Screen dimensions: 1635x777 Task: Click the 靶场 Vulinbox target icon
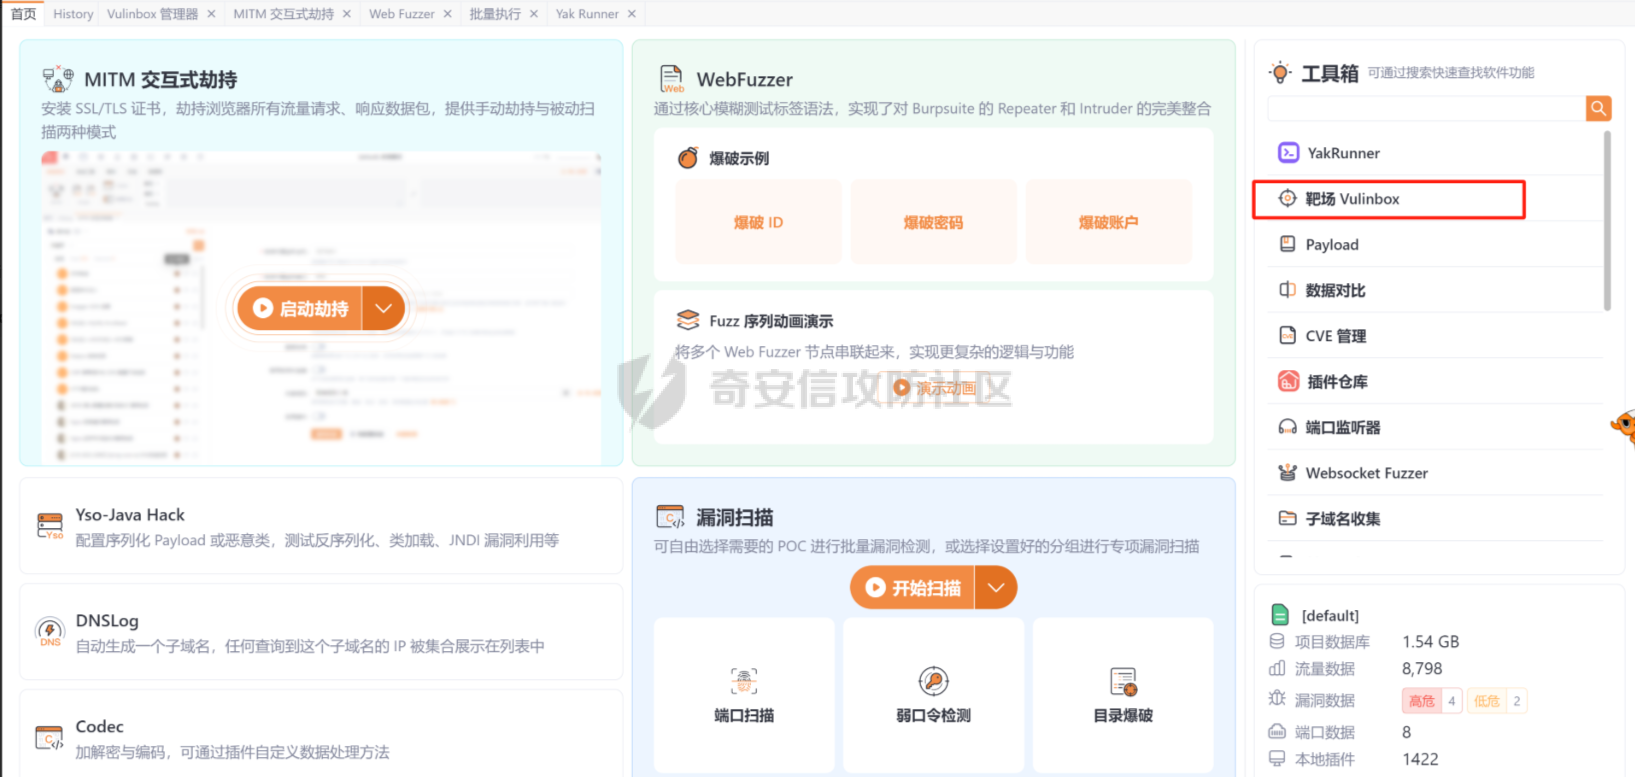tap(1288, 199)
